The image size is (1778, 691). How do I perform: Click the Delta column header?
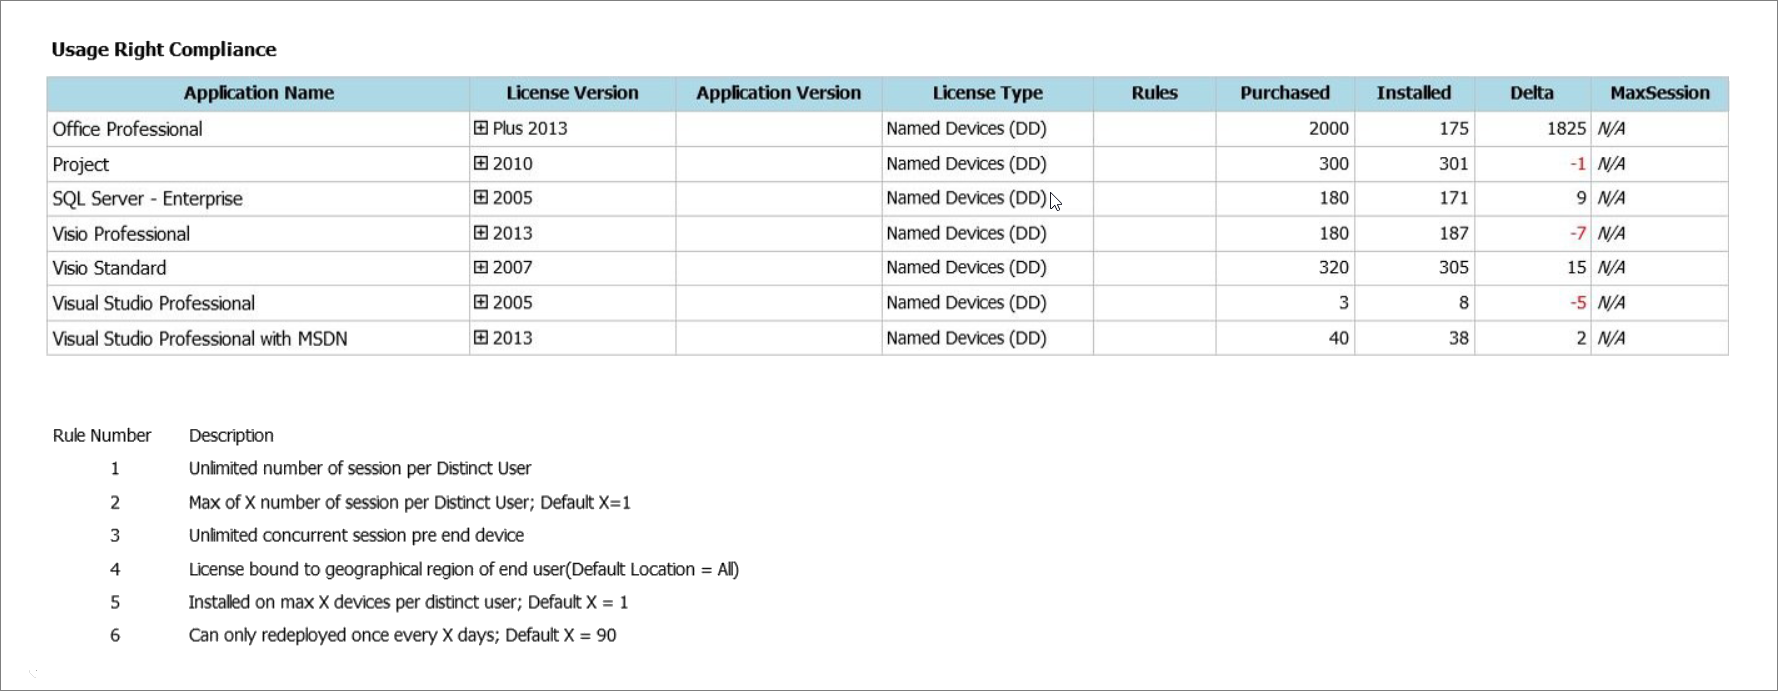tap(1531, 93)
